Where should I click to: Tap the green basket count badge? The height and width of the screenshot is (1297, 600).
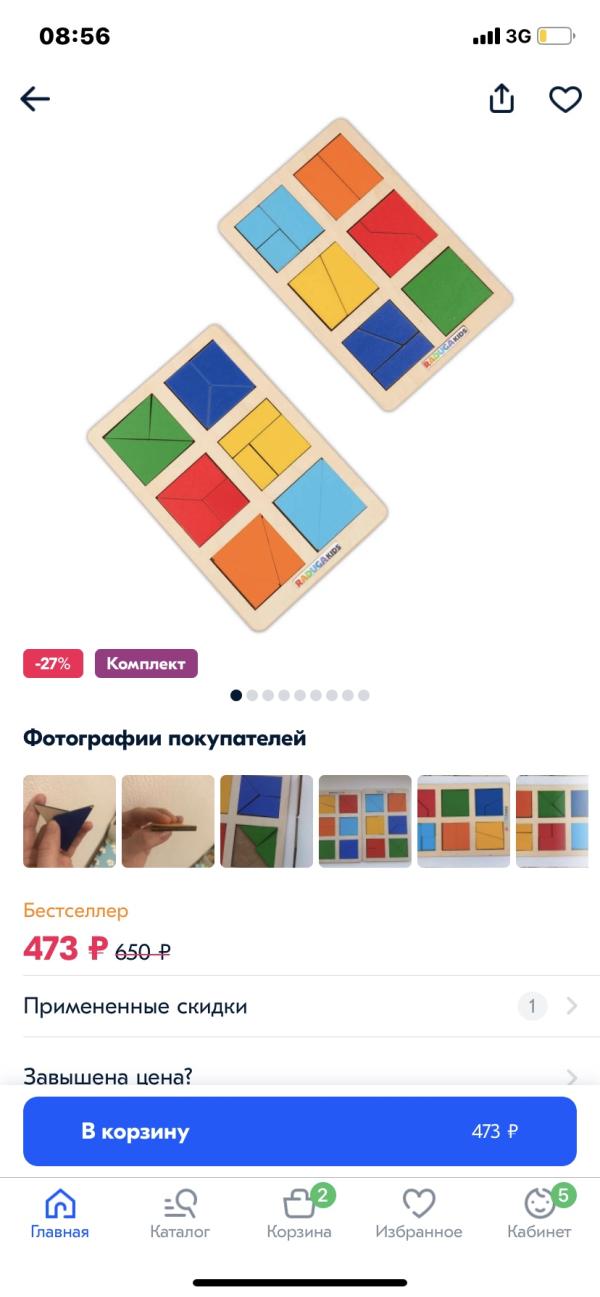pos(322,1194)
